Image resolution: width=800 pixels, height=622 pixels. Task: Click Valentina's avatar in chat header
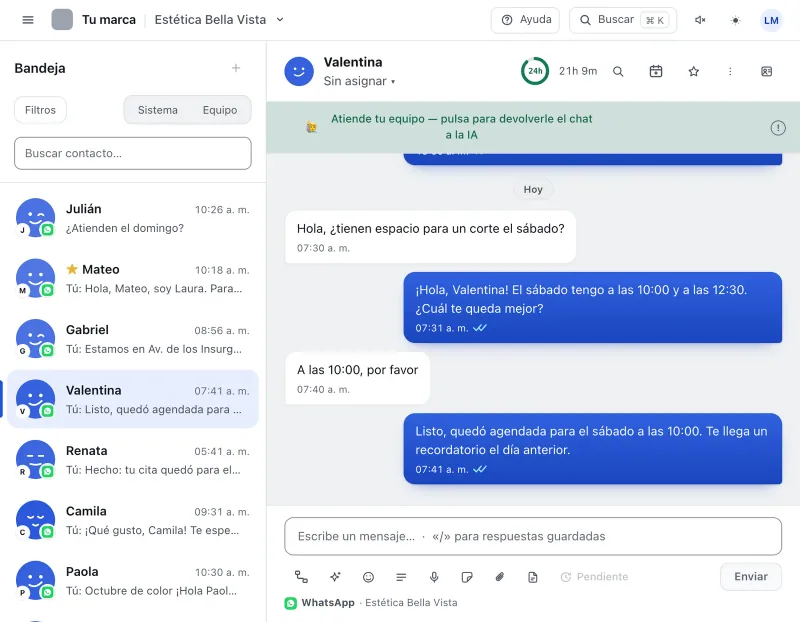coord(299,71)
